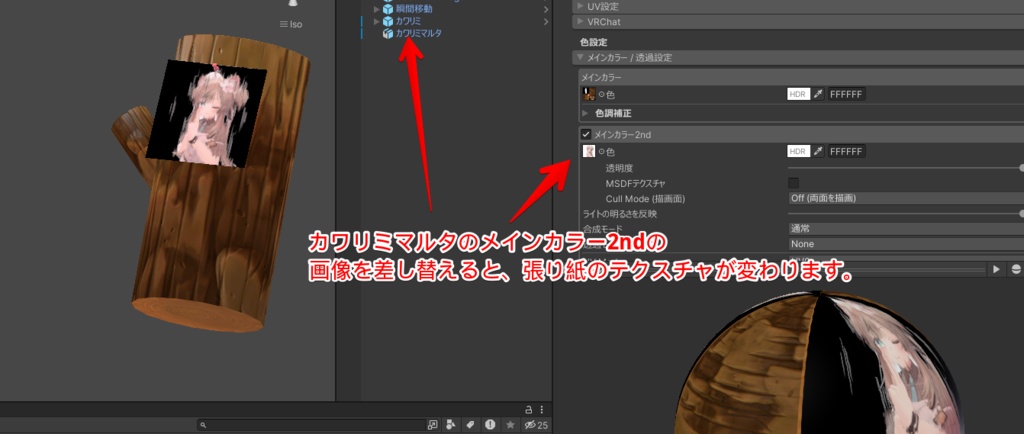The height and width of the screenshot is (434, 1024).
Task: Select 瞬間移動 name in the Hierarchy
Action: click(x=413, y=9)
